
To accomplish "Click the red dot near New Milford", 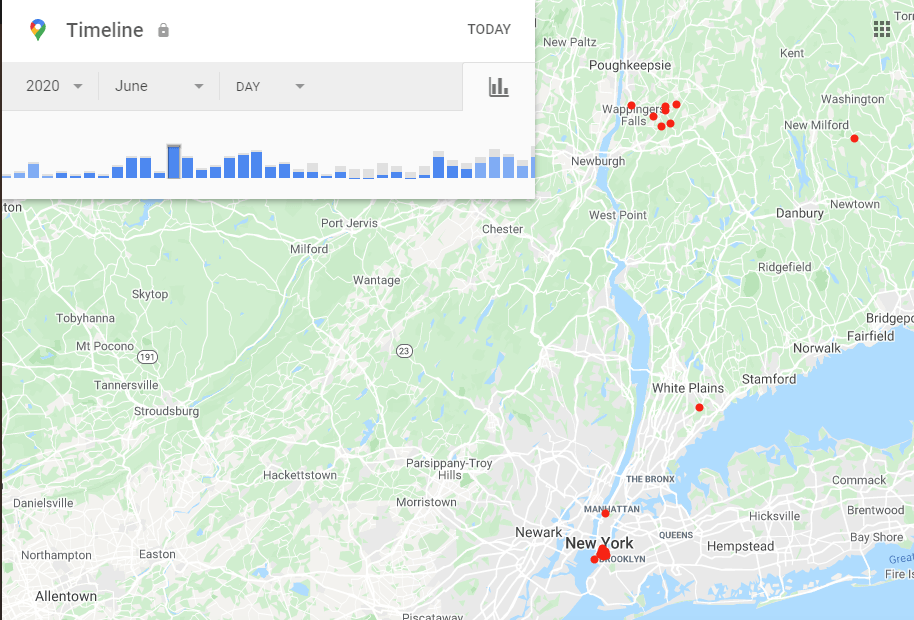I will coord(854,139).
